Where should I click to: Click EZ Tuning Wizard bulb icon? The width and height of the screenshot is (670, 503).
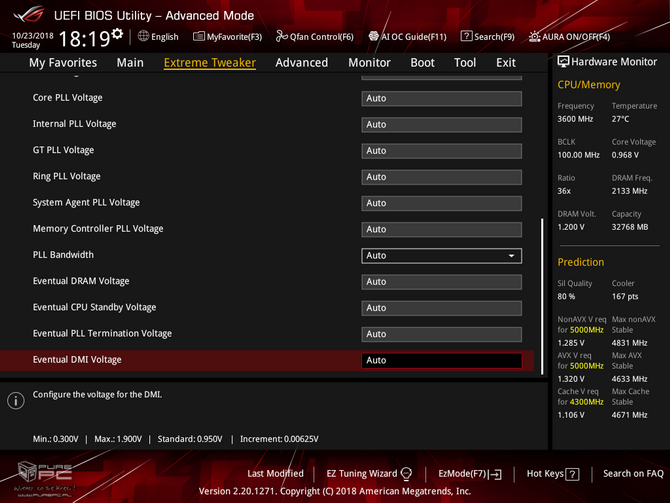tap(406, 474)
